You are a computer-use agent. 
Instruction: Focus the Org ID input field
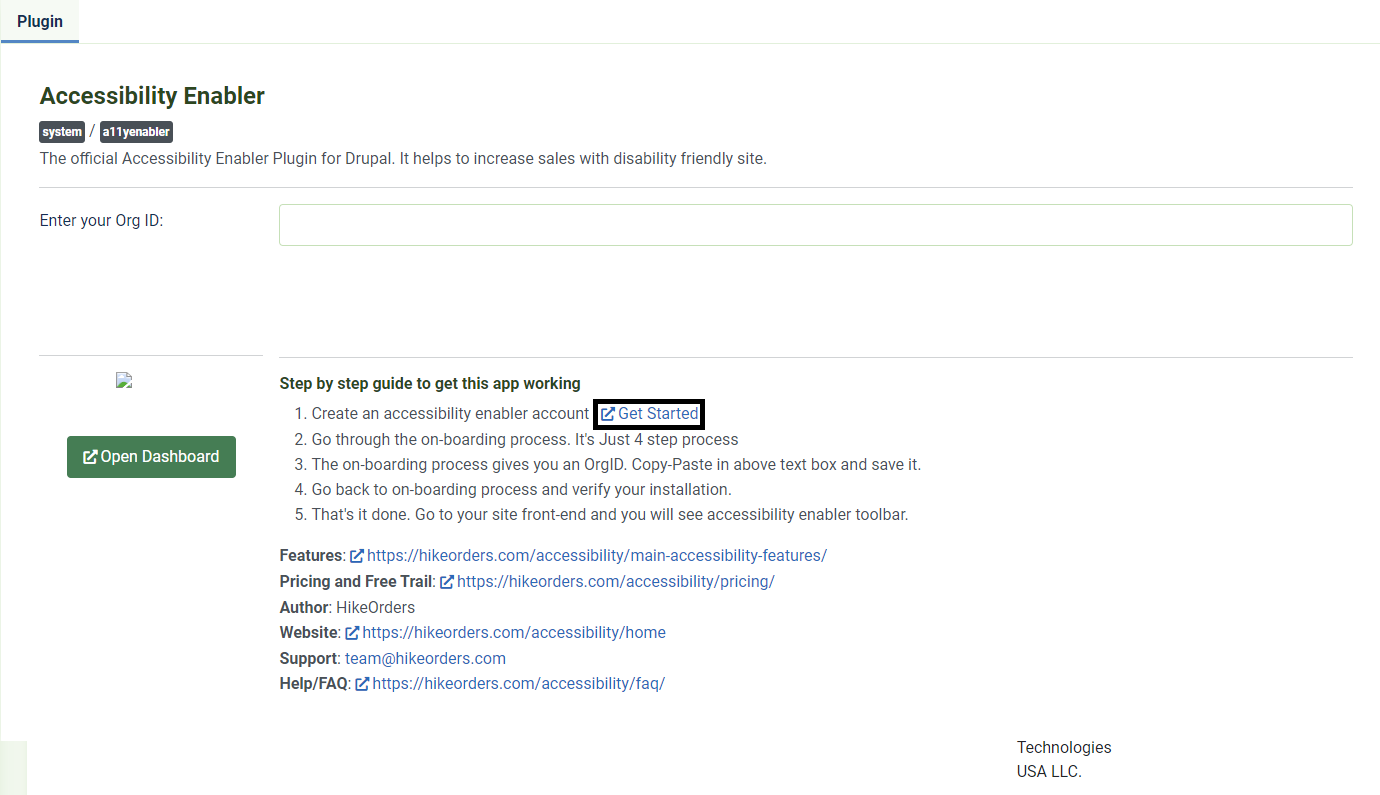(815, 225)
